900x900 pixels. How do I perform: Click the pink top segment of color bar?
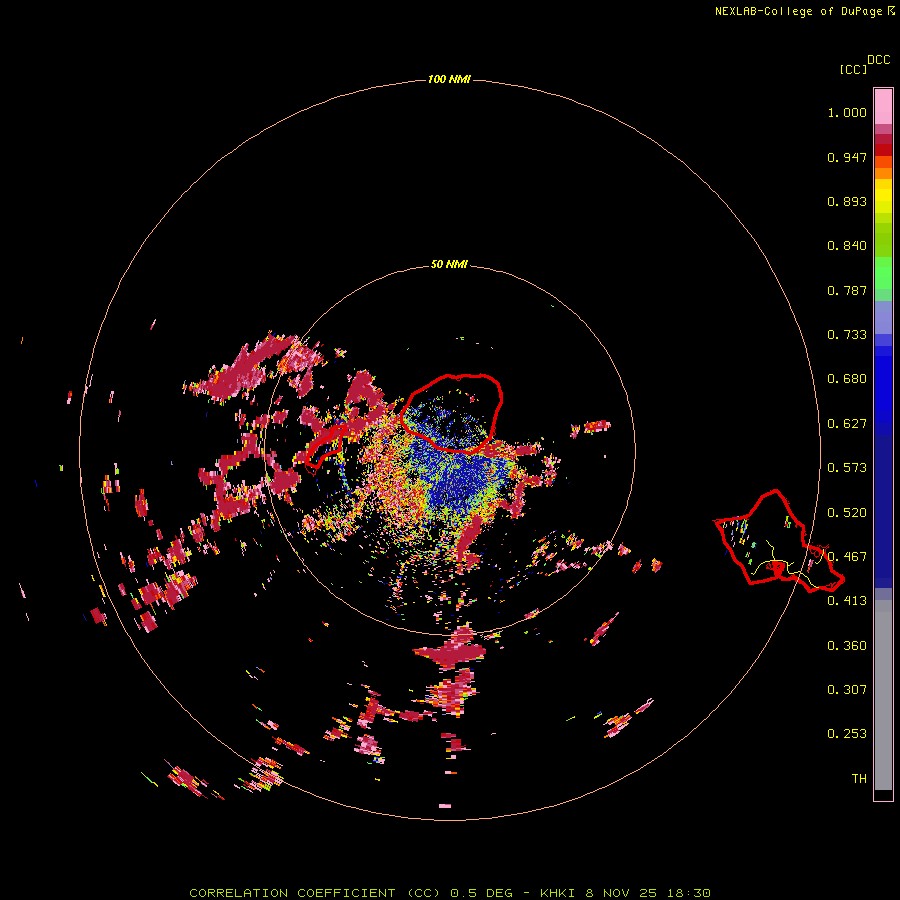point(883,106)
